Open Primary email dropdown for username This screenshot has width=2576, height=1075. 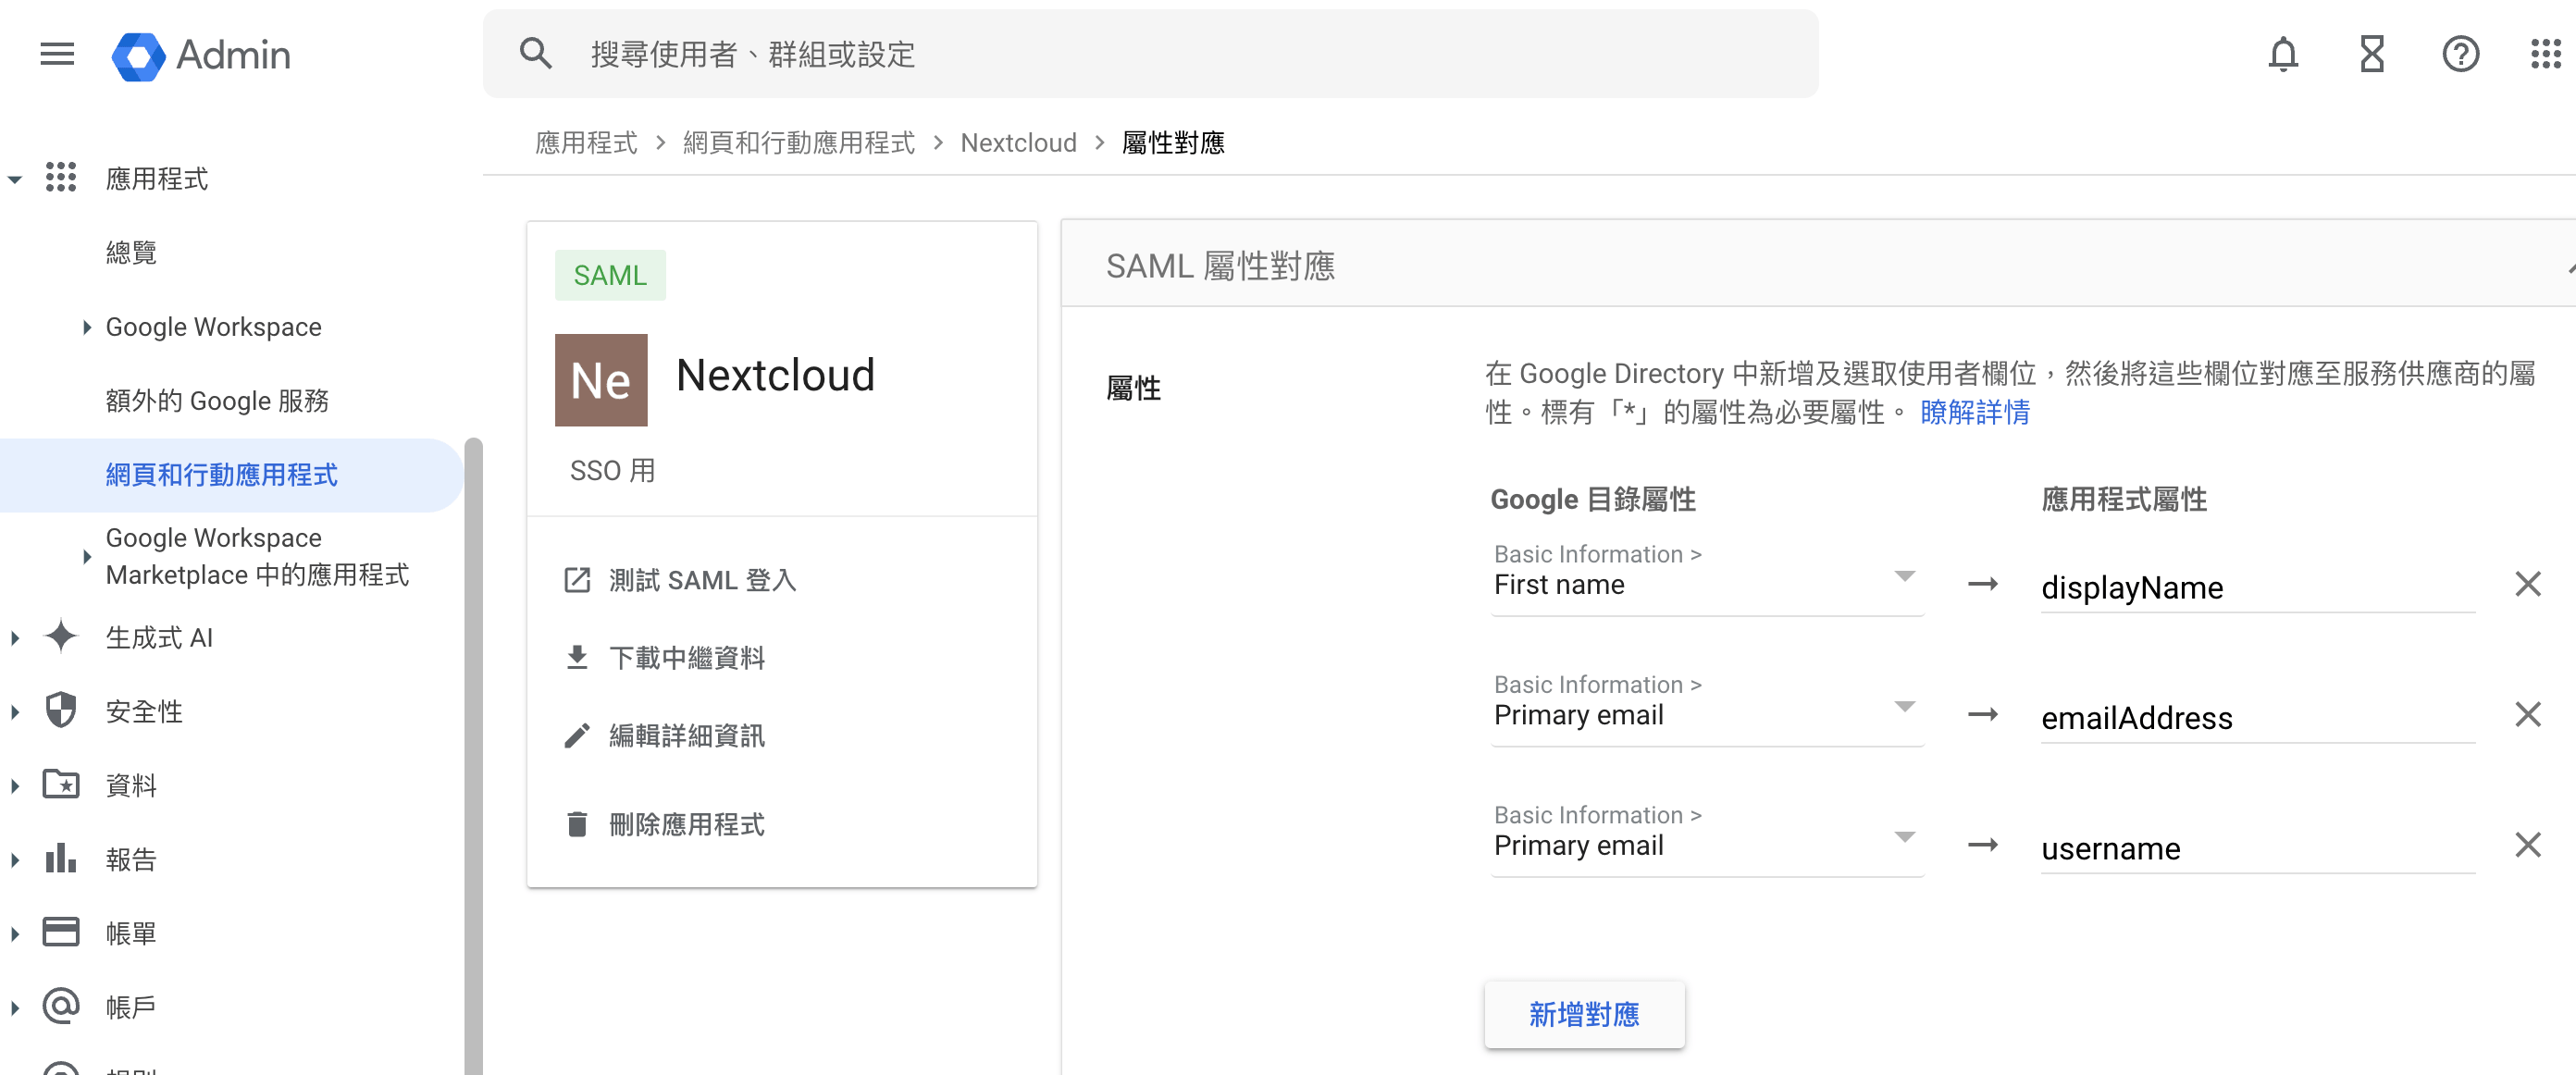1706,838
